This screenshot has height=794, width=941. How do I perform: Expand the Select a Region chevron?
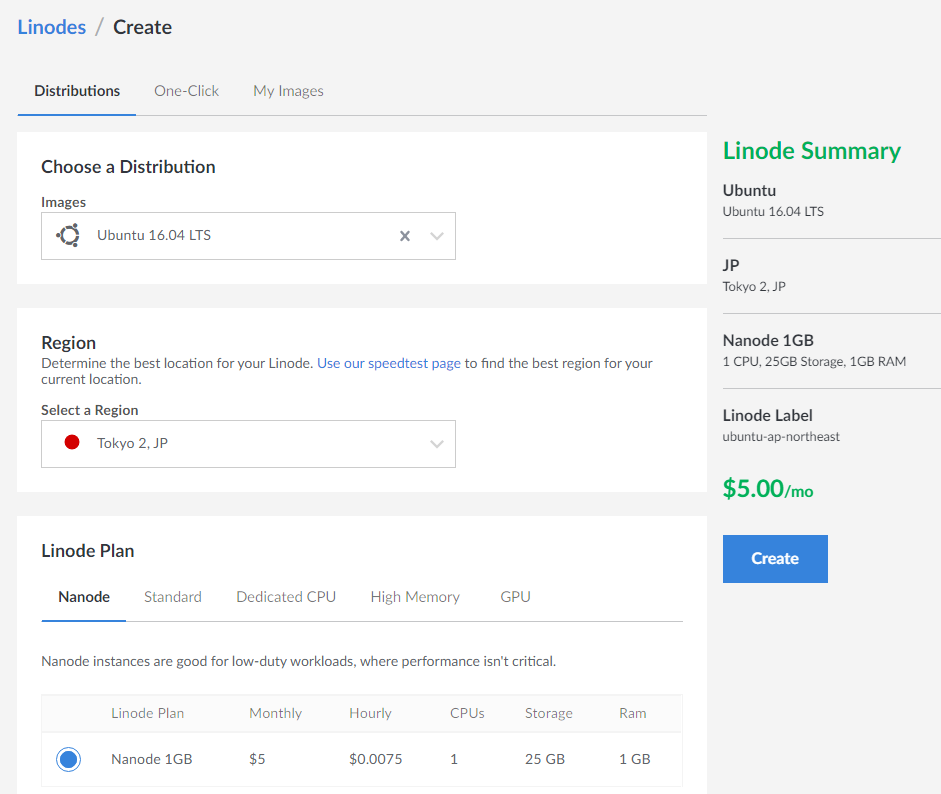click(437, 444)
